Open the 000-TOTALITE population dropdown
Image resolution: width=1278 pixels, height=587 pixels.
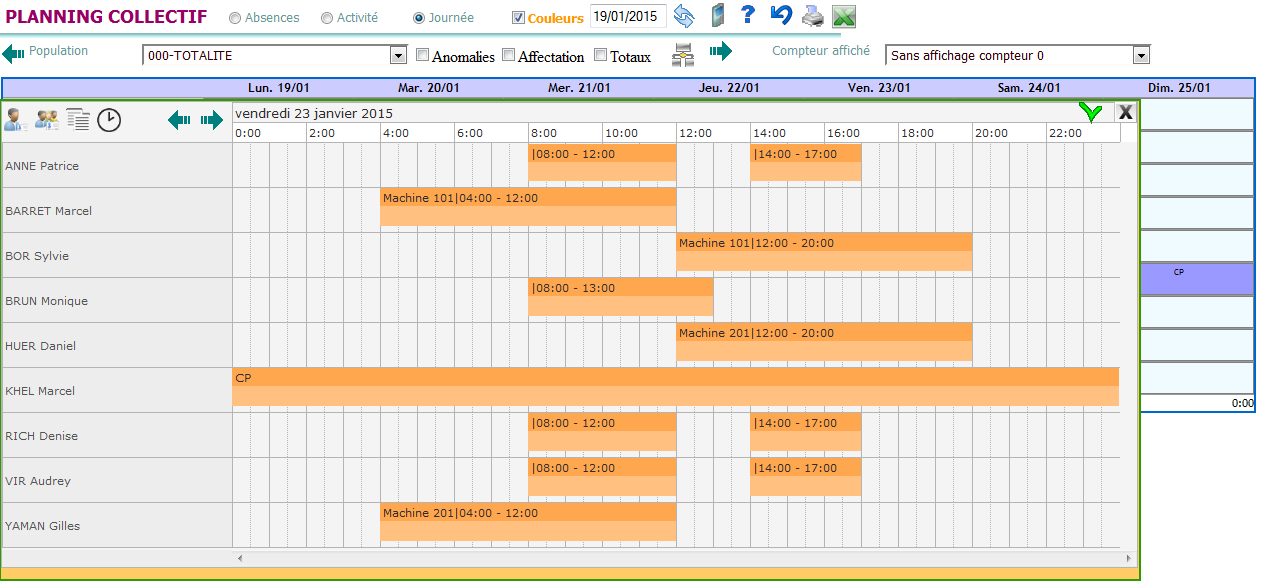398,56
